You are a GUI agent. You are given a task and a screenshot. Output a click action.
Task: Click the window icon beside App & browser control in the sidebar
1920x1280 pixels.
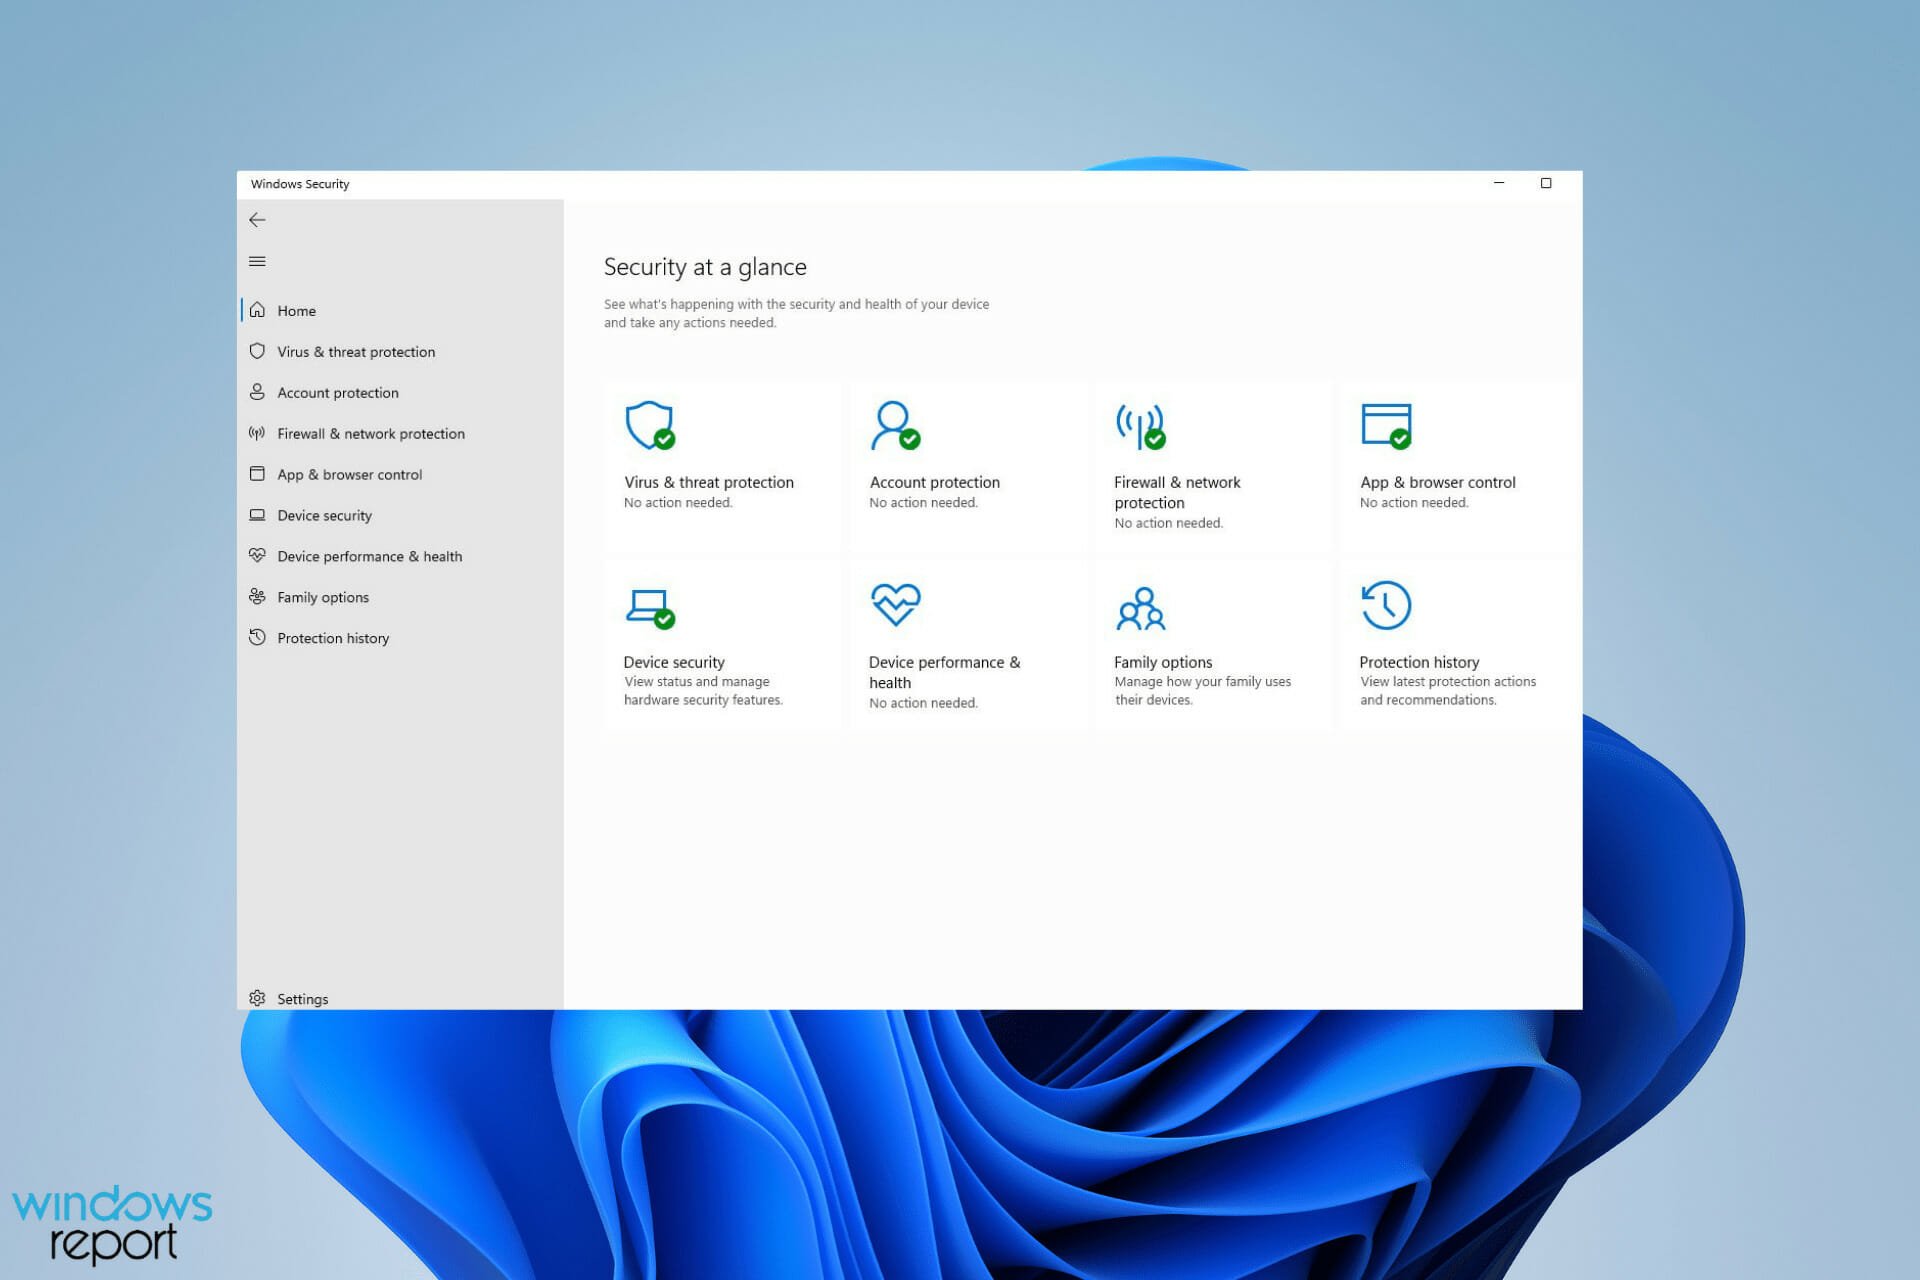(x=257, y=474)
